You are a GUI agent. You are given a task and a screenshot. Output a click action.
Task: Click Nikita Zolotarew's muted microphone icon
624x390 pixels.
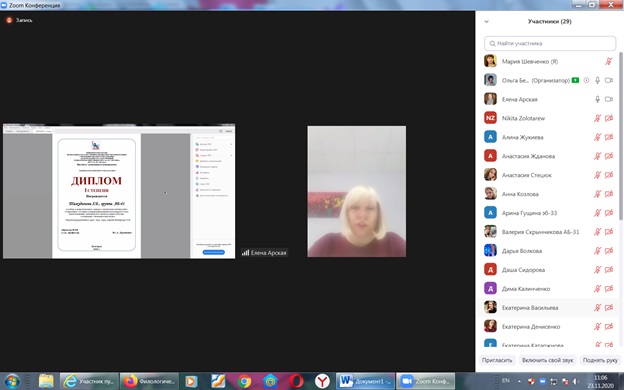(597, 118)
